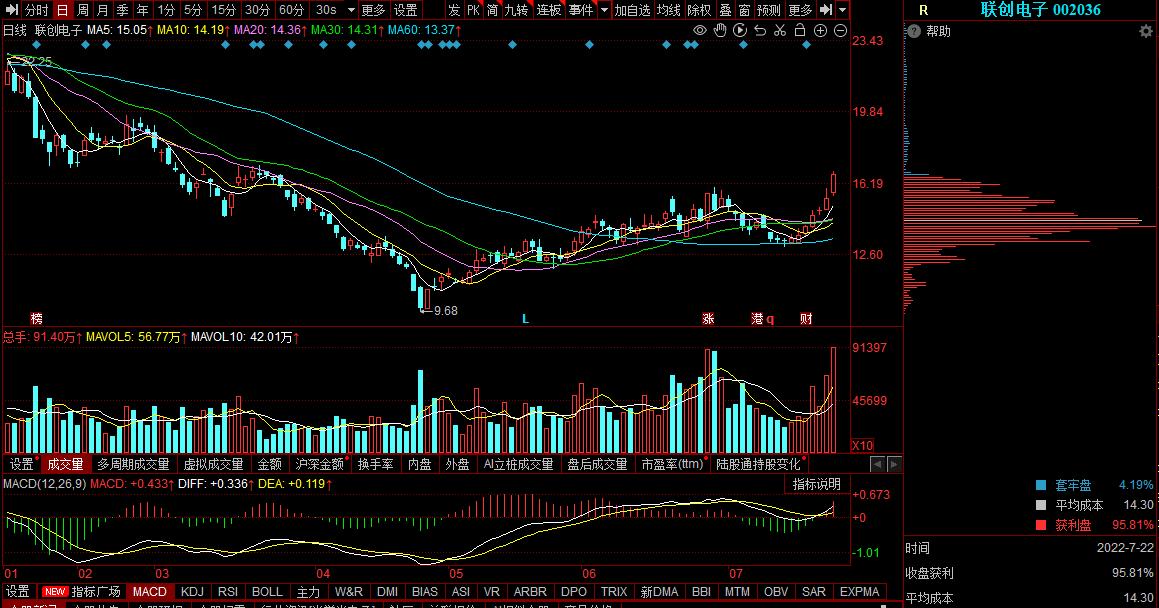Switch to 5分 minute chart

coord(193,10)
